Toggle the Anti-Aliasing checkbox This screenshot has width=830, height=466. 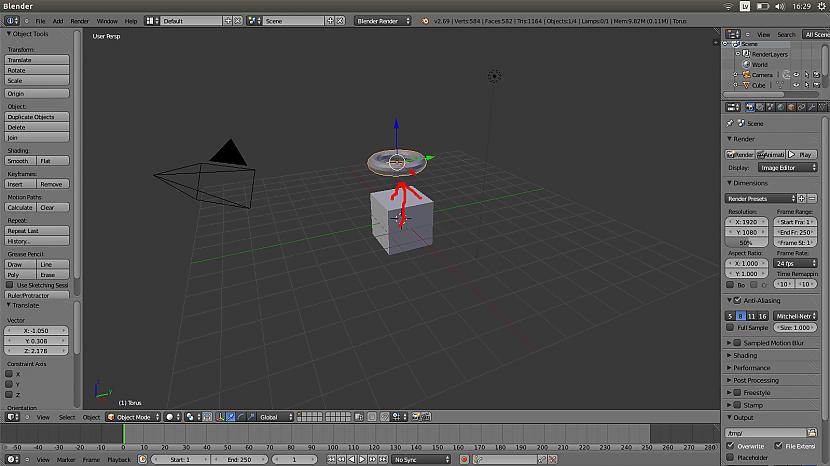pos(737,300)
